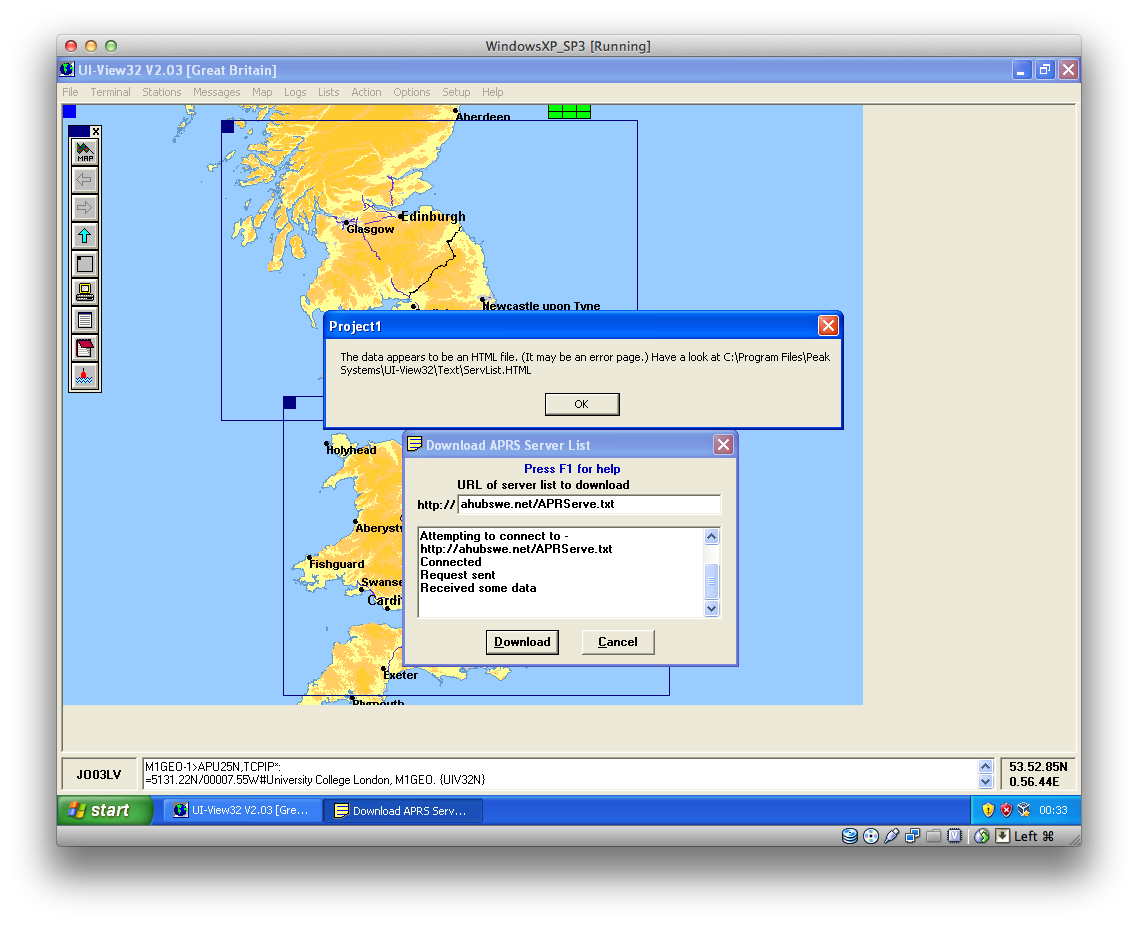Open the MAP chooser tool button
Image resolution: width=1138 pixels, height=925 pixels.
pyautogui.click(x=85, y=152)
